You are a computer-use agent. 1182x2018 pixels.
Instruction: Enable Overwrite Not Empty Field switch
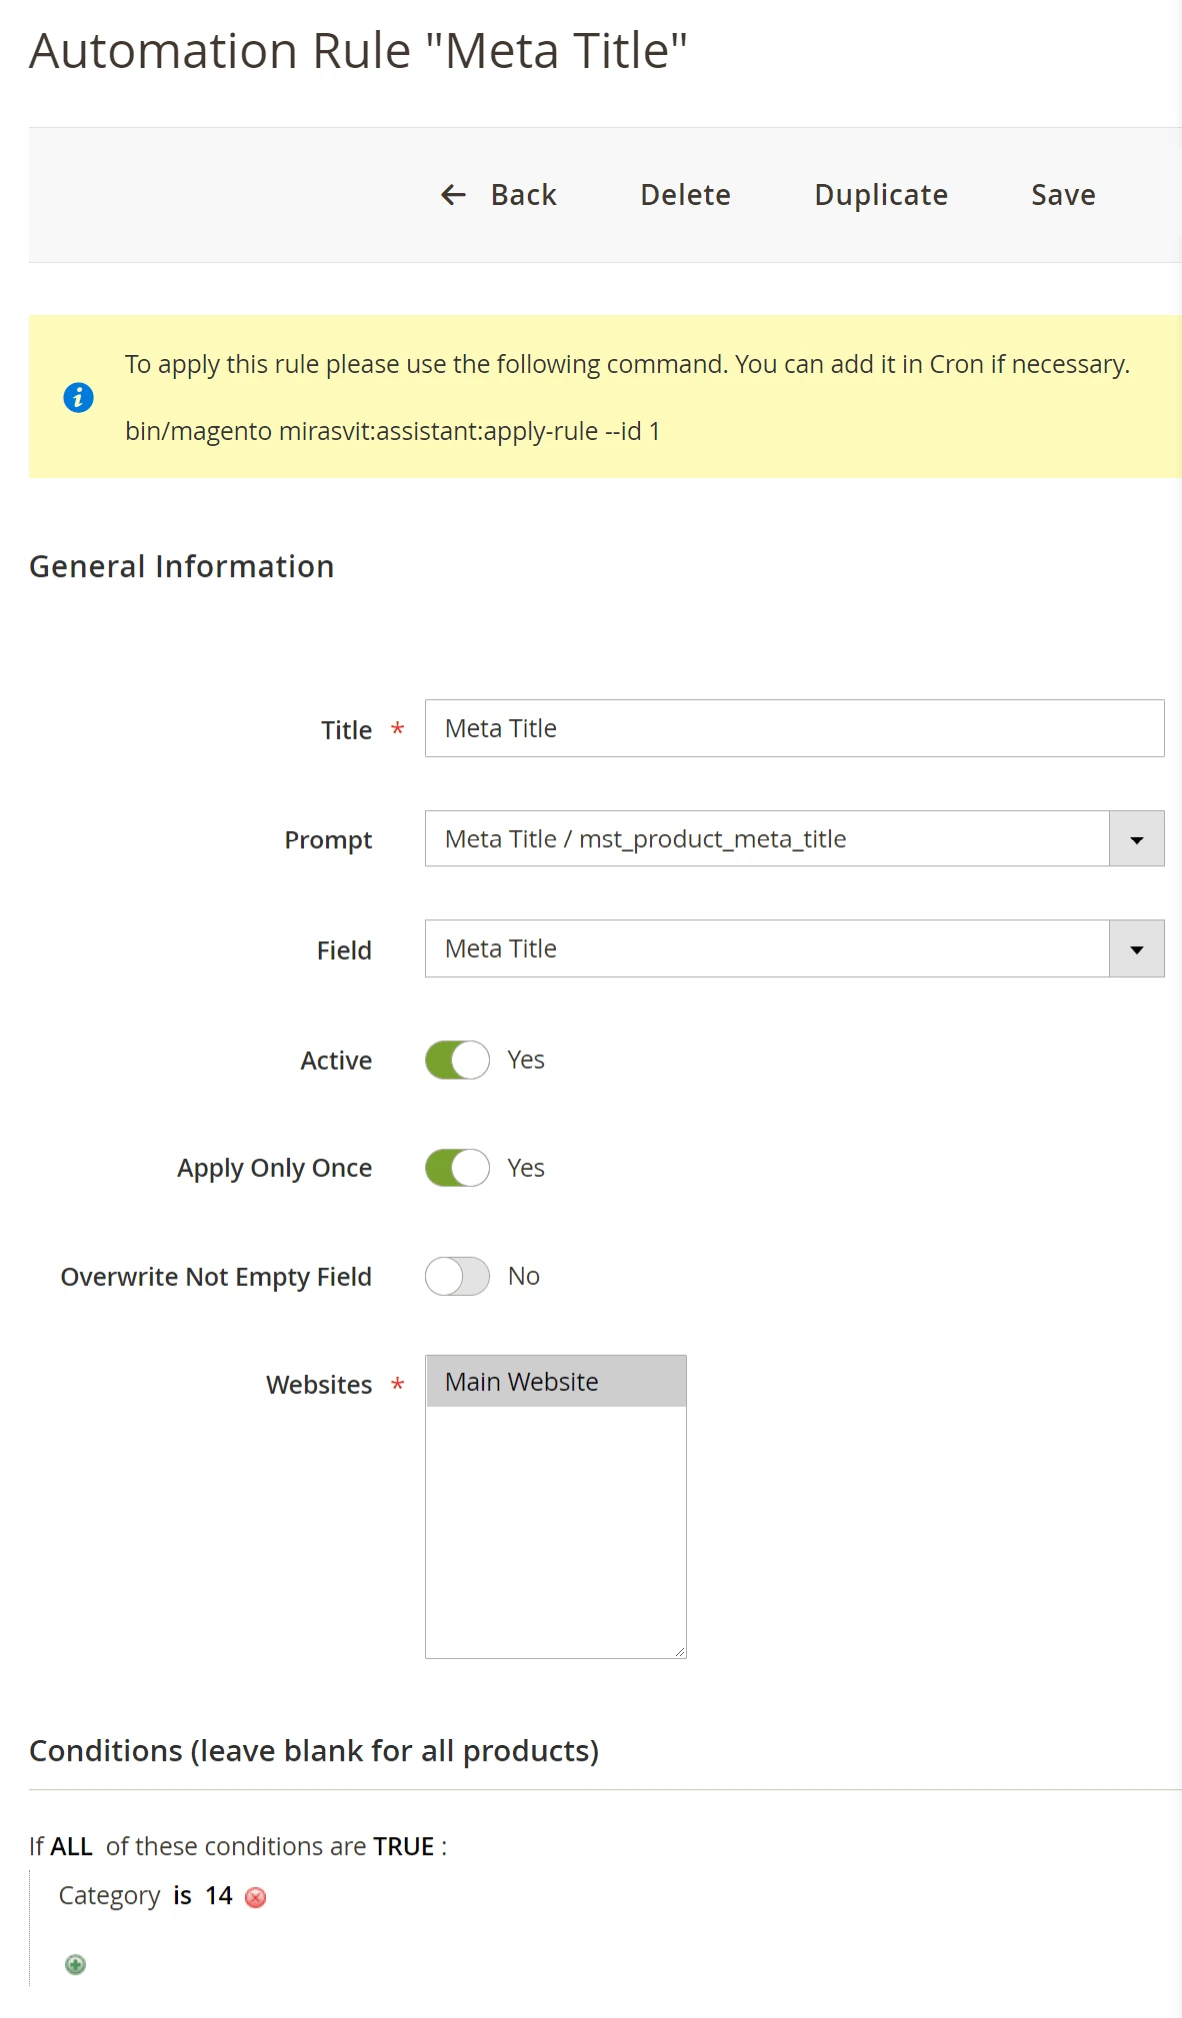pos(457,1276)
